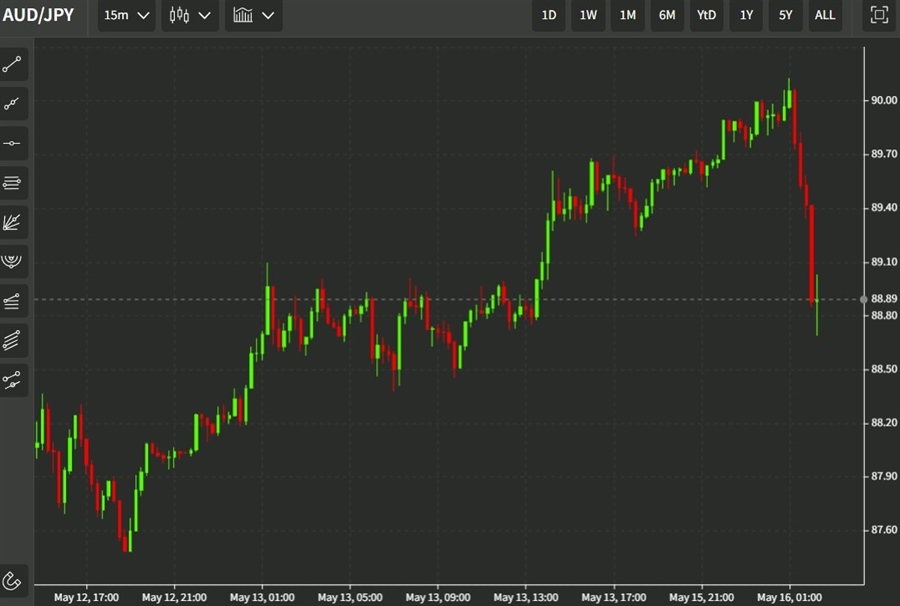
Task: Toggle the magnet snap tool
Action: click(x=12, y=581)
